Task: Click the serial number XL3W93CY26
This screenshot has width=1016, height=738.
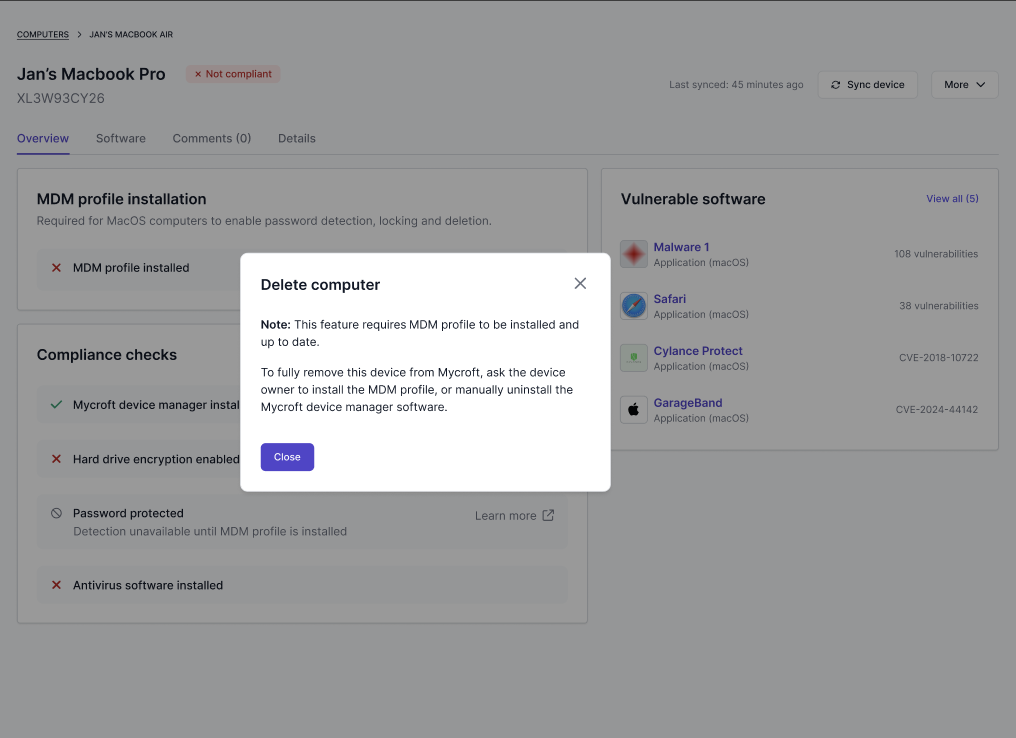Action: pyautogui.click(x=60, y=98)
